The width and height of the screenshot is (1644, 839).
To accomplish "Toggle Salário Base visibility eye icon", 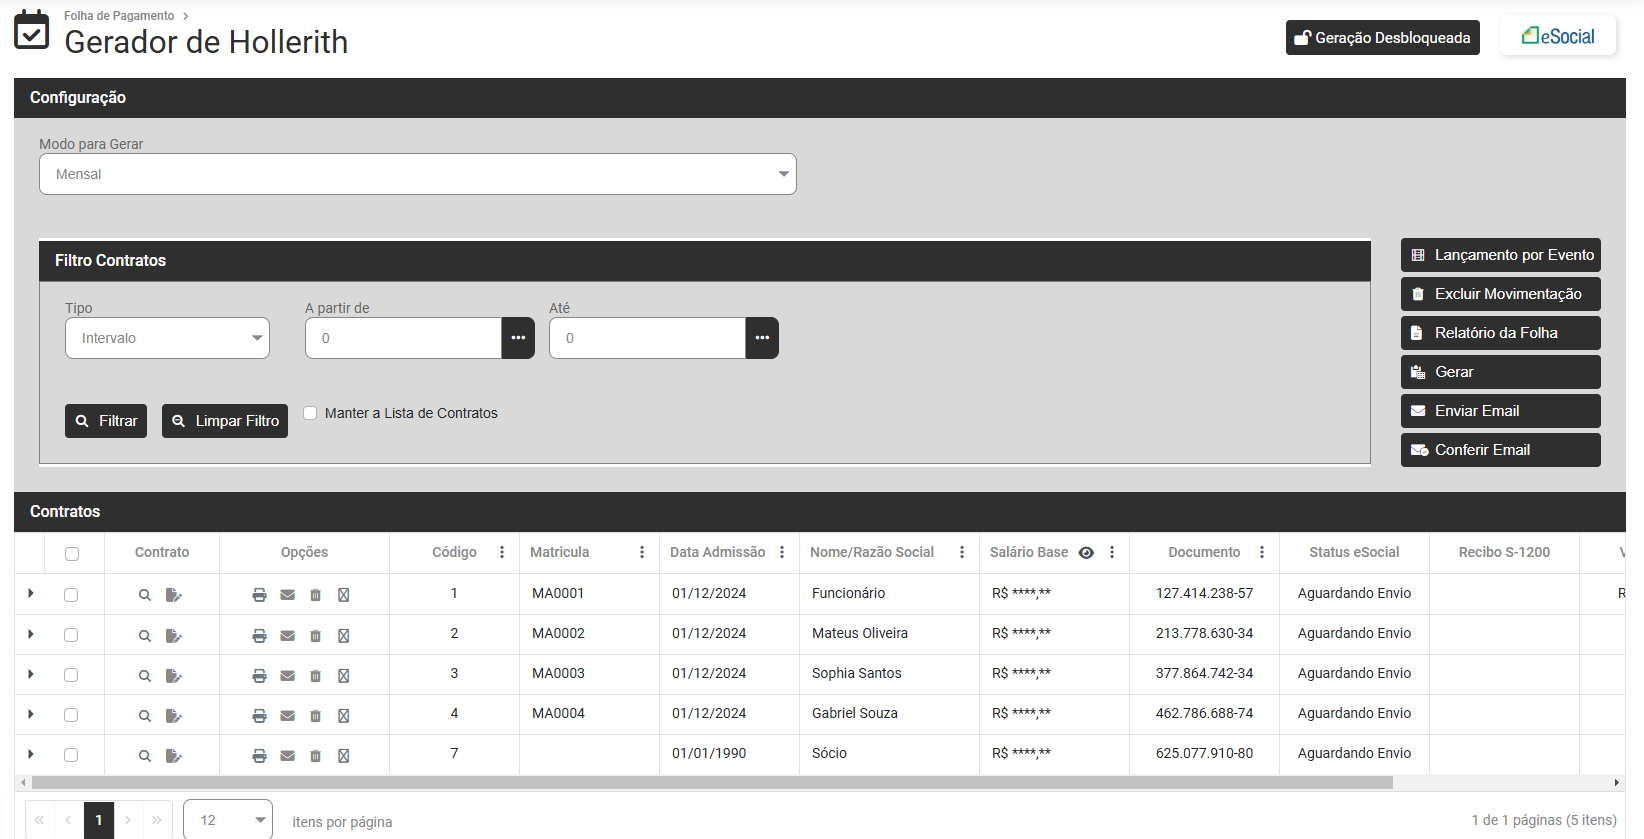I will tap(1086, 553).
